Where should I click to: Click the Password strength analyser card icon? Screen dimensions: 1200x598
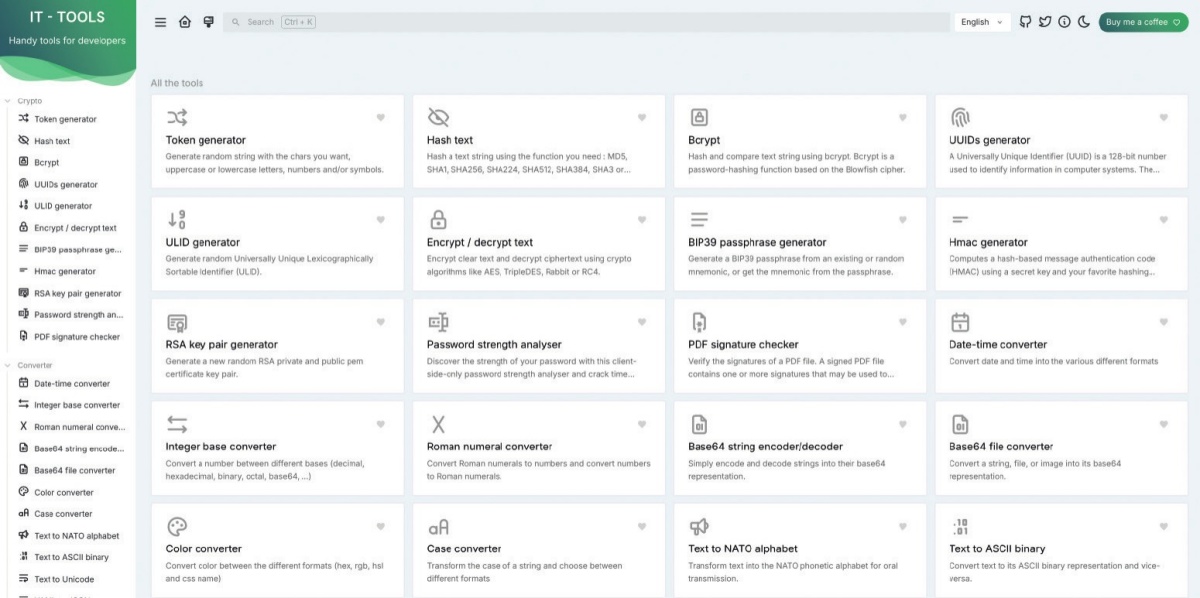click(x=438, y=322)
